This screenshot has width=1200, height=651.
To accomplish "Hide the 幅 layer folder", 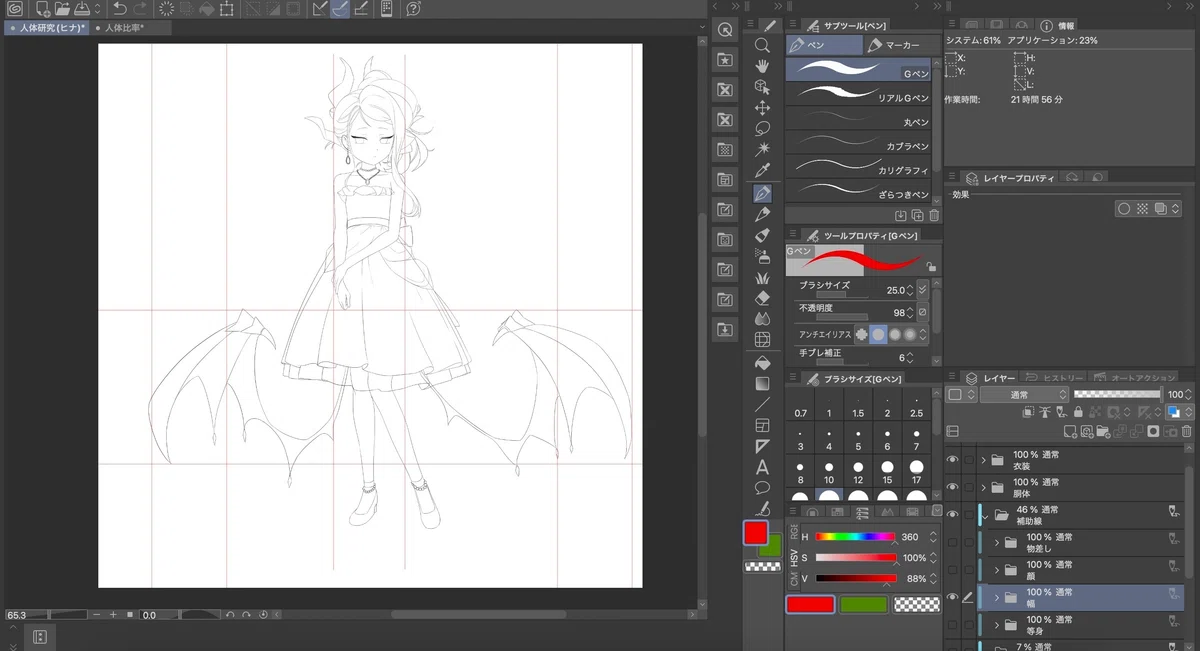I will point(952,597).
